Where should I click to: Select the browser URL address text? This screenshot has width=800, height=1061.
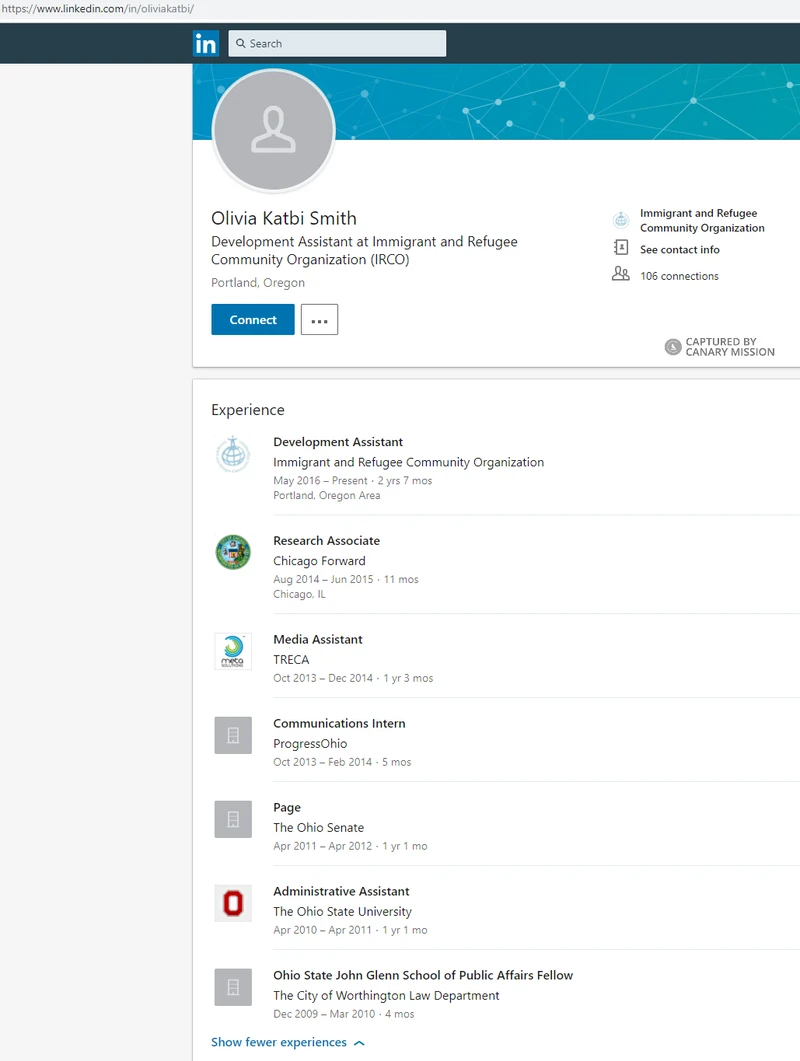pos(97,9)
